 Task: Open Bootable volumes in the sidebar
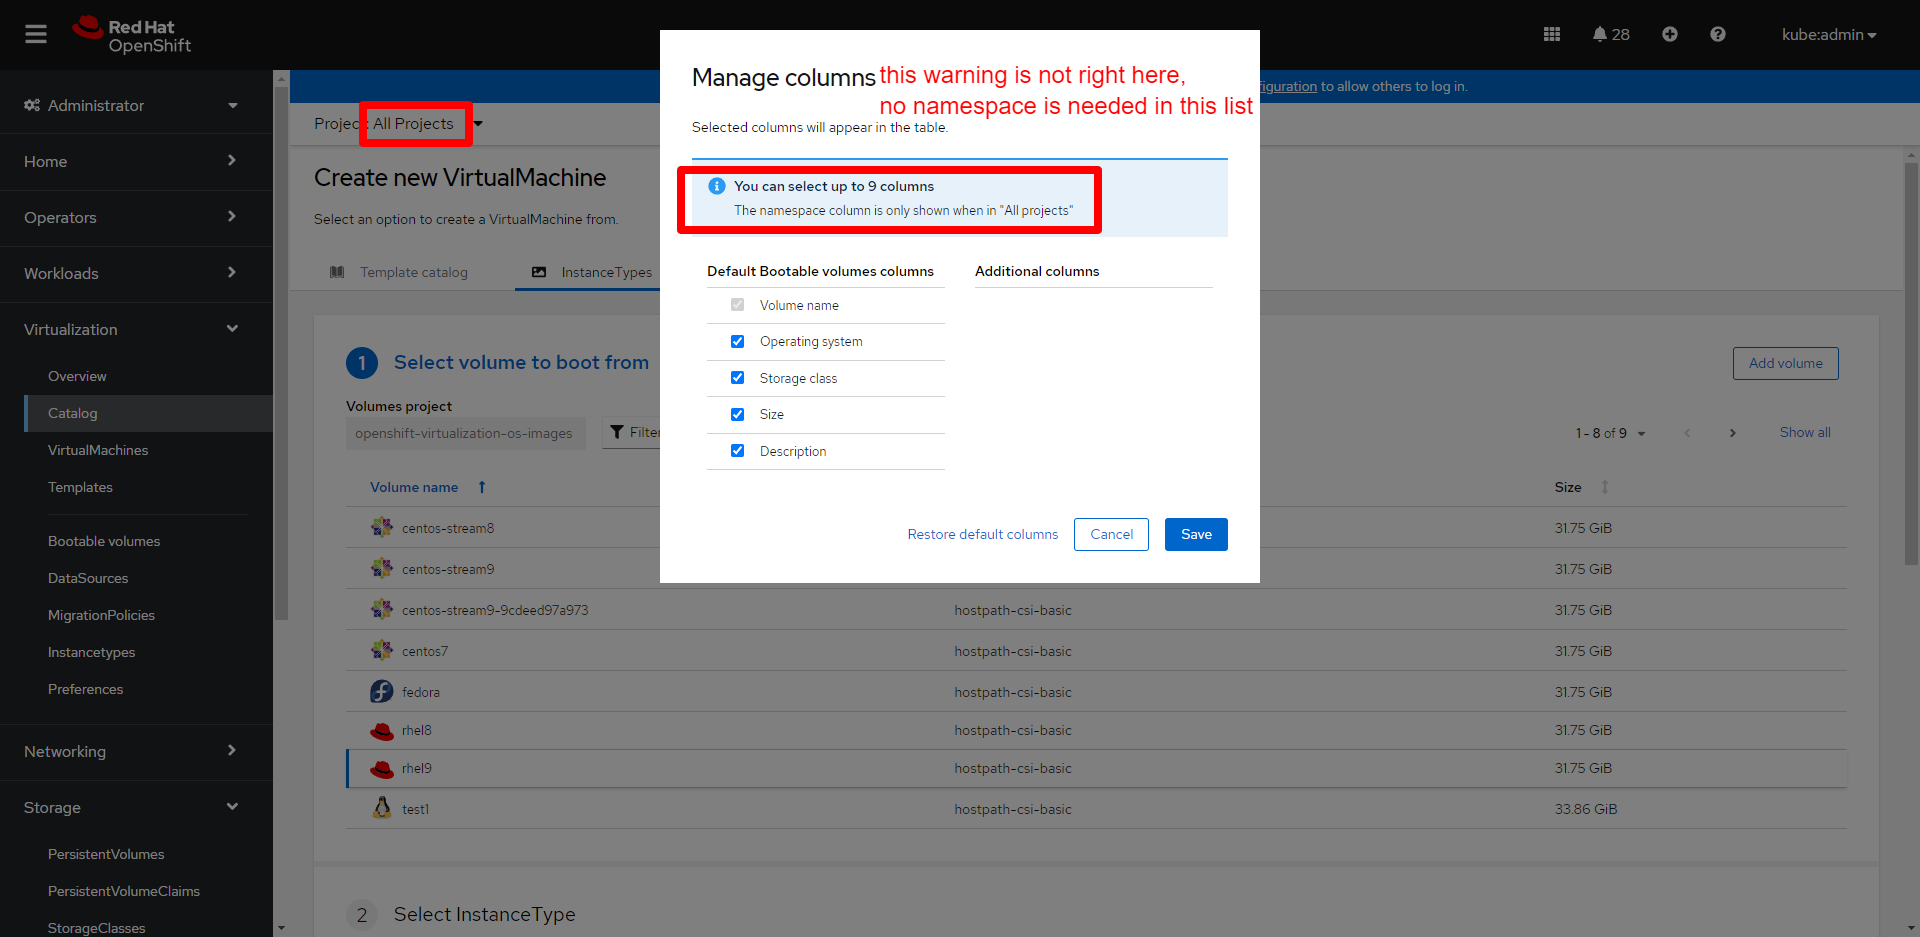click(104, 541)
